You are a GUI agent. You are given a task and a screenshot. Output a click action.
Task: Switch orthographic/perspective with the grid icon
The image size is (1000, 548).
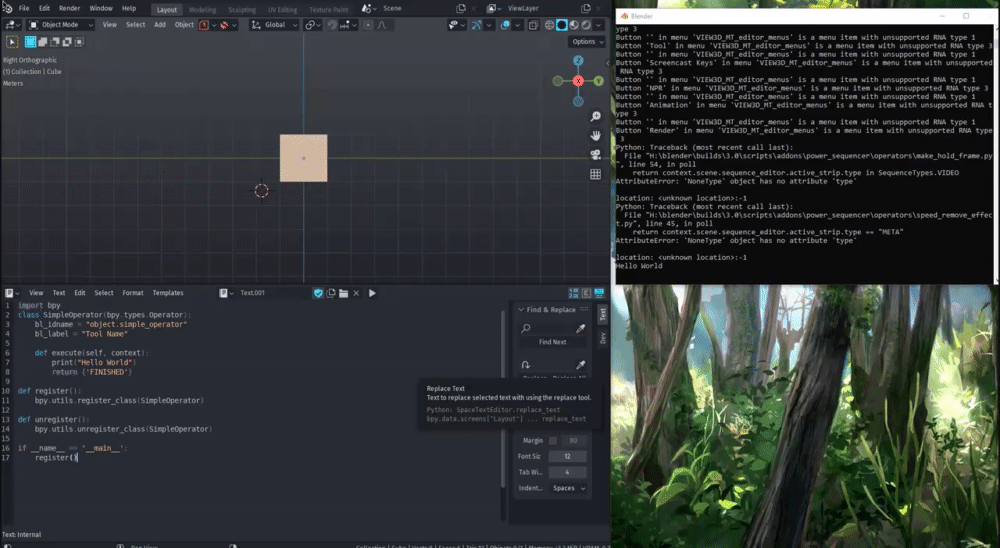596,174
